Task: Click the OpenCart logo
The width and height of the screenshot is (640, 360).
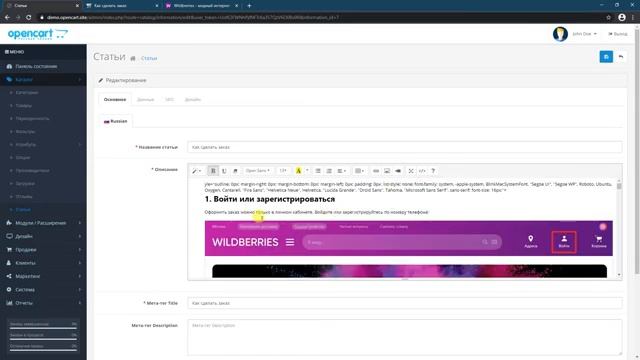Action: 38,34
